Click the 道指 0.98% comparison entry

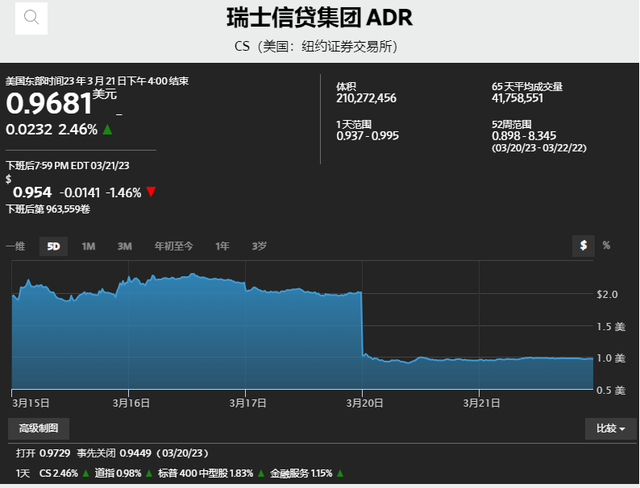[118, 473]
